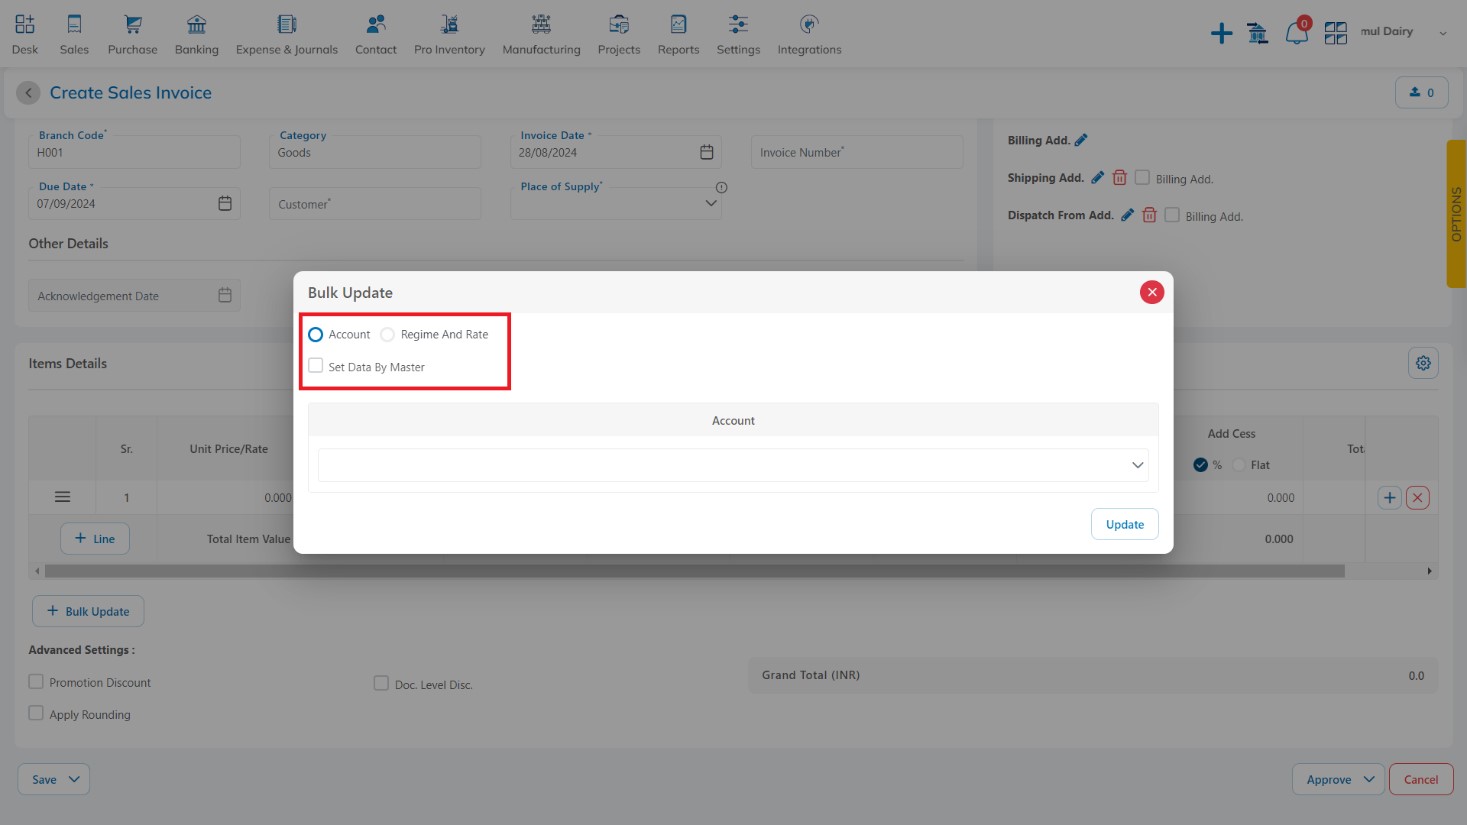Viewport: 1467px width, 825px height.
Task: Open the Due Date calendar picker
Action: point(225,203)
